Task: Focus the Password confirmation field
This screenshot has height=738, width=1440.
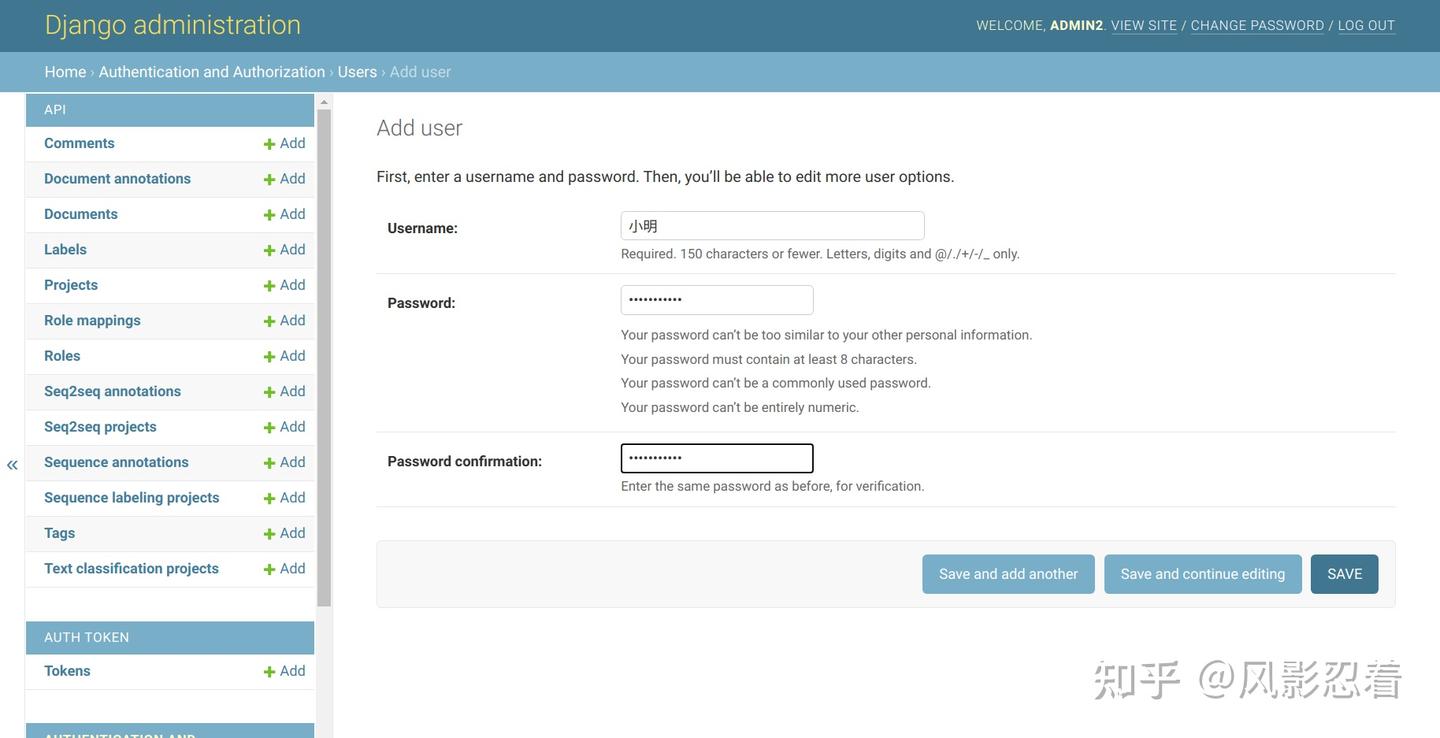Action: pos(717,459)
